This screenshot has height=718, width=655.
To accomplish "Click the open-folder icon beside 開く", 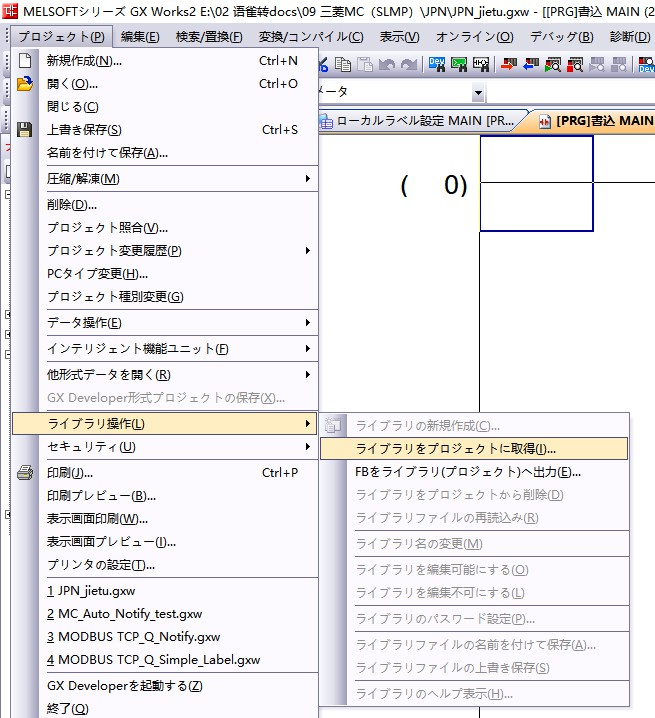I will 25,84.
